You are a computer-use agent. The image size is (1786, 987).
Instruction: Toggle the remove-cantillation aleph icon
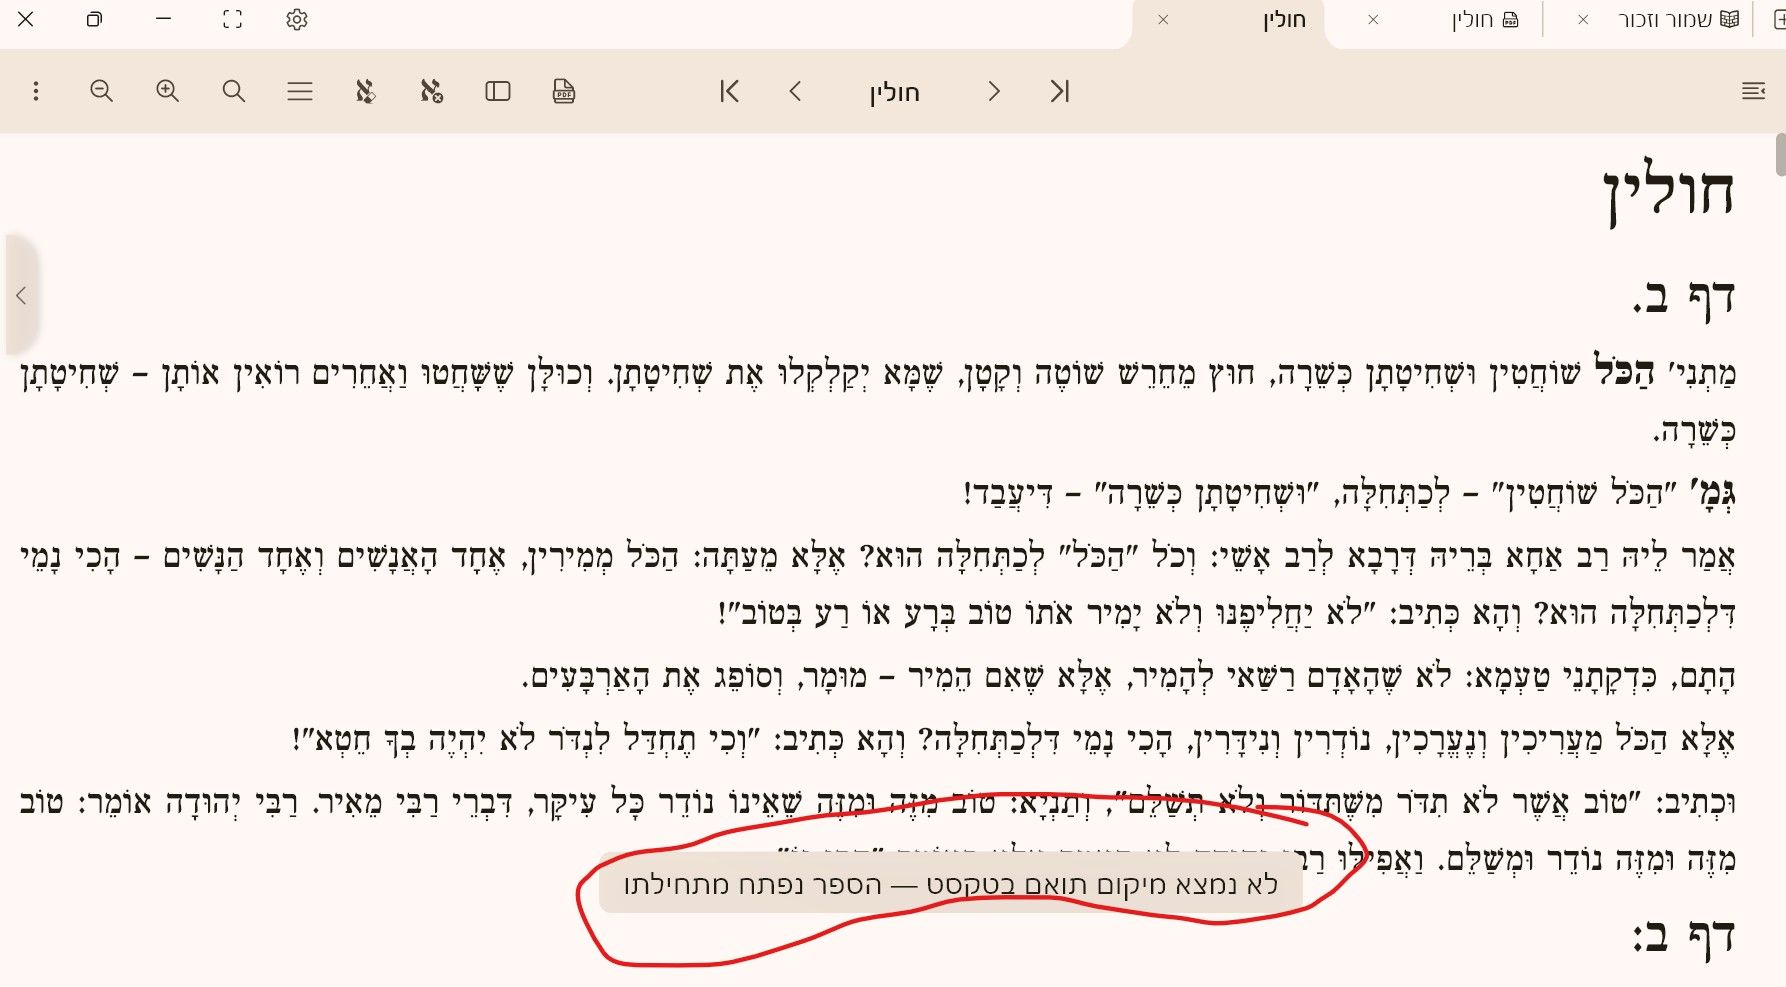431,92
